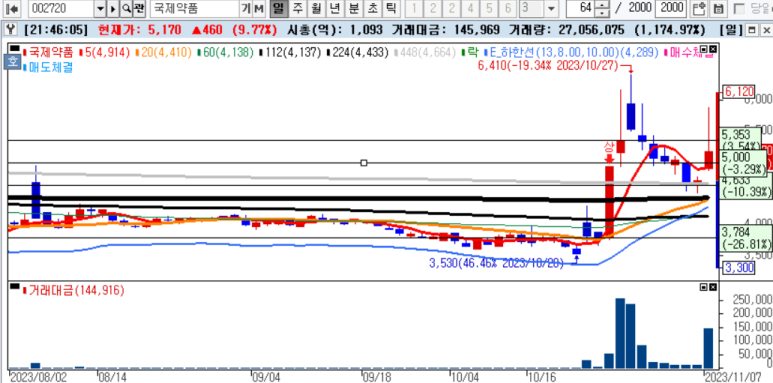Viewport: 773px width, 383px height.
Task: Switch to 틱 tick chart period
Action: (390, 8)
